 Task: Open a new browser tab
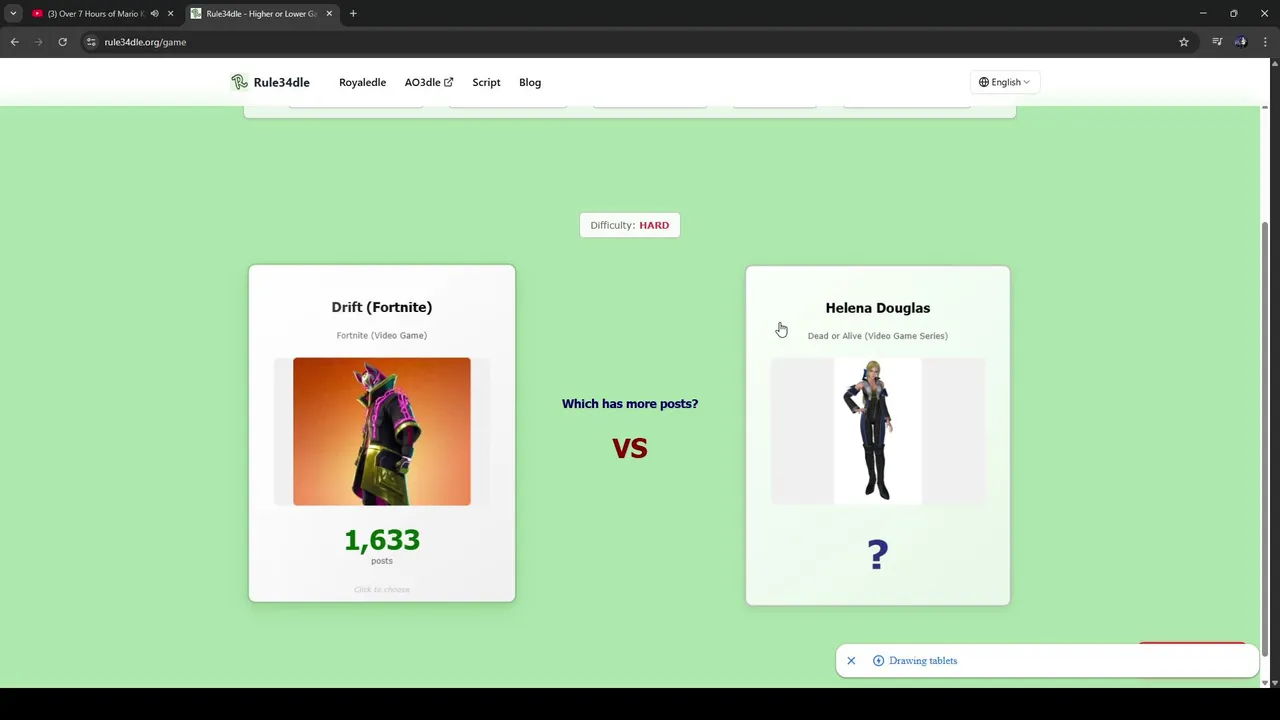click(x=353, y=14)
